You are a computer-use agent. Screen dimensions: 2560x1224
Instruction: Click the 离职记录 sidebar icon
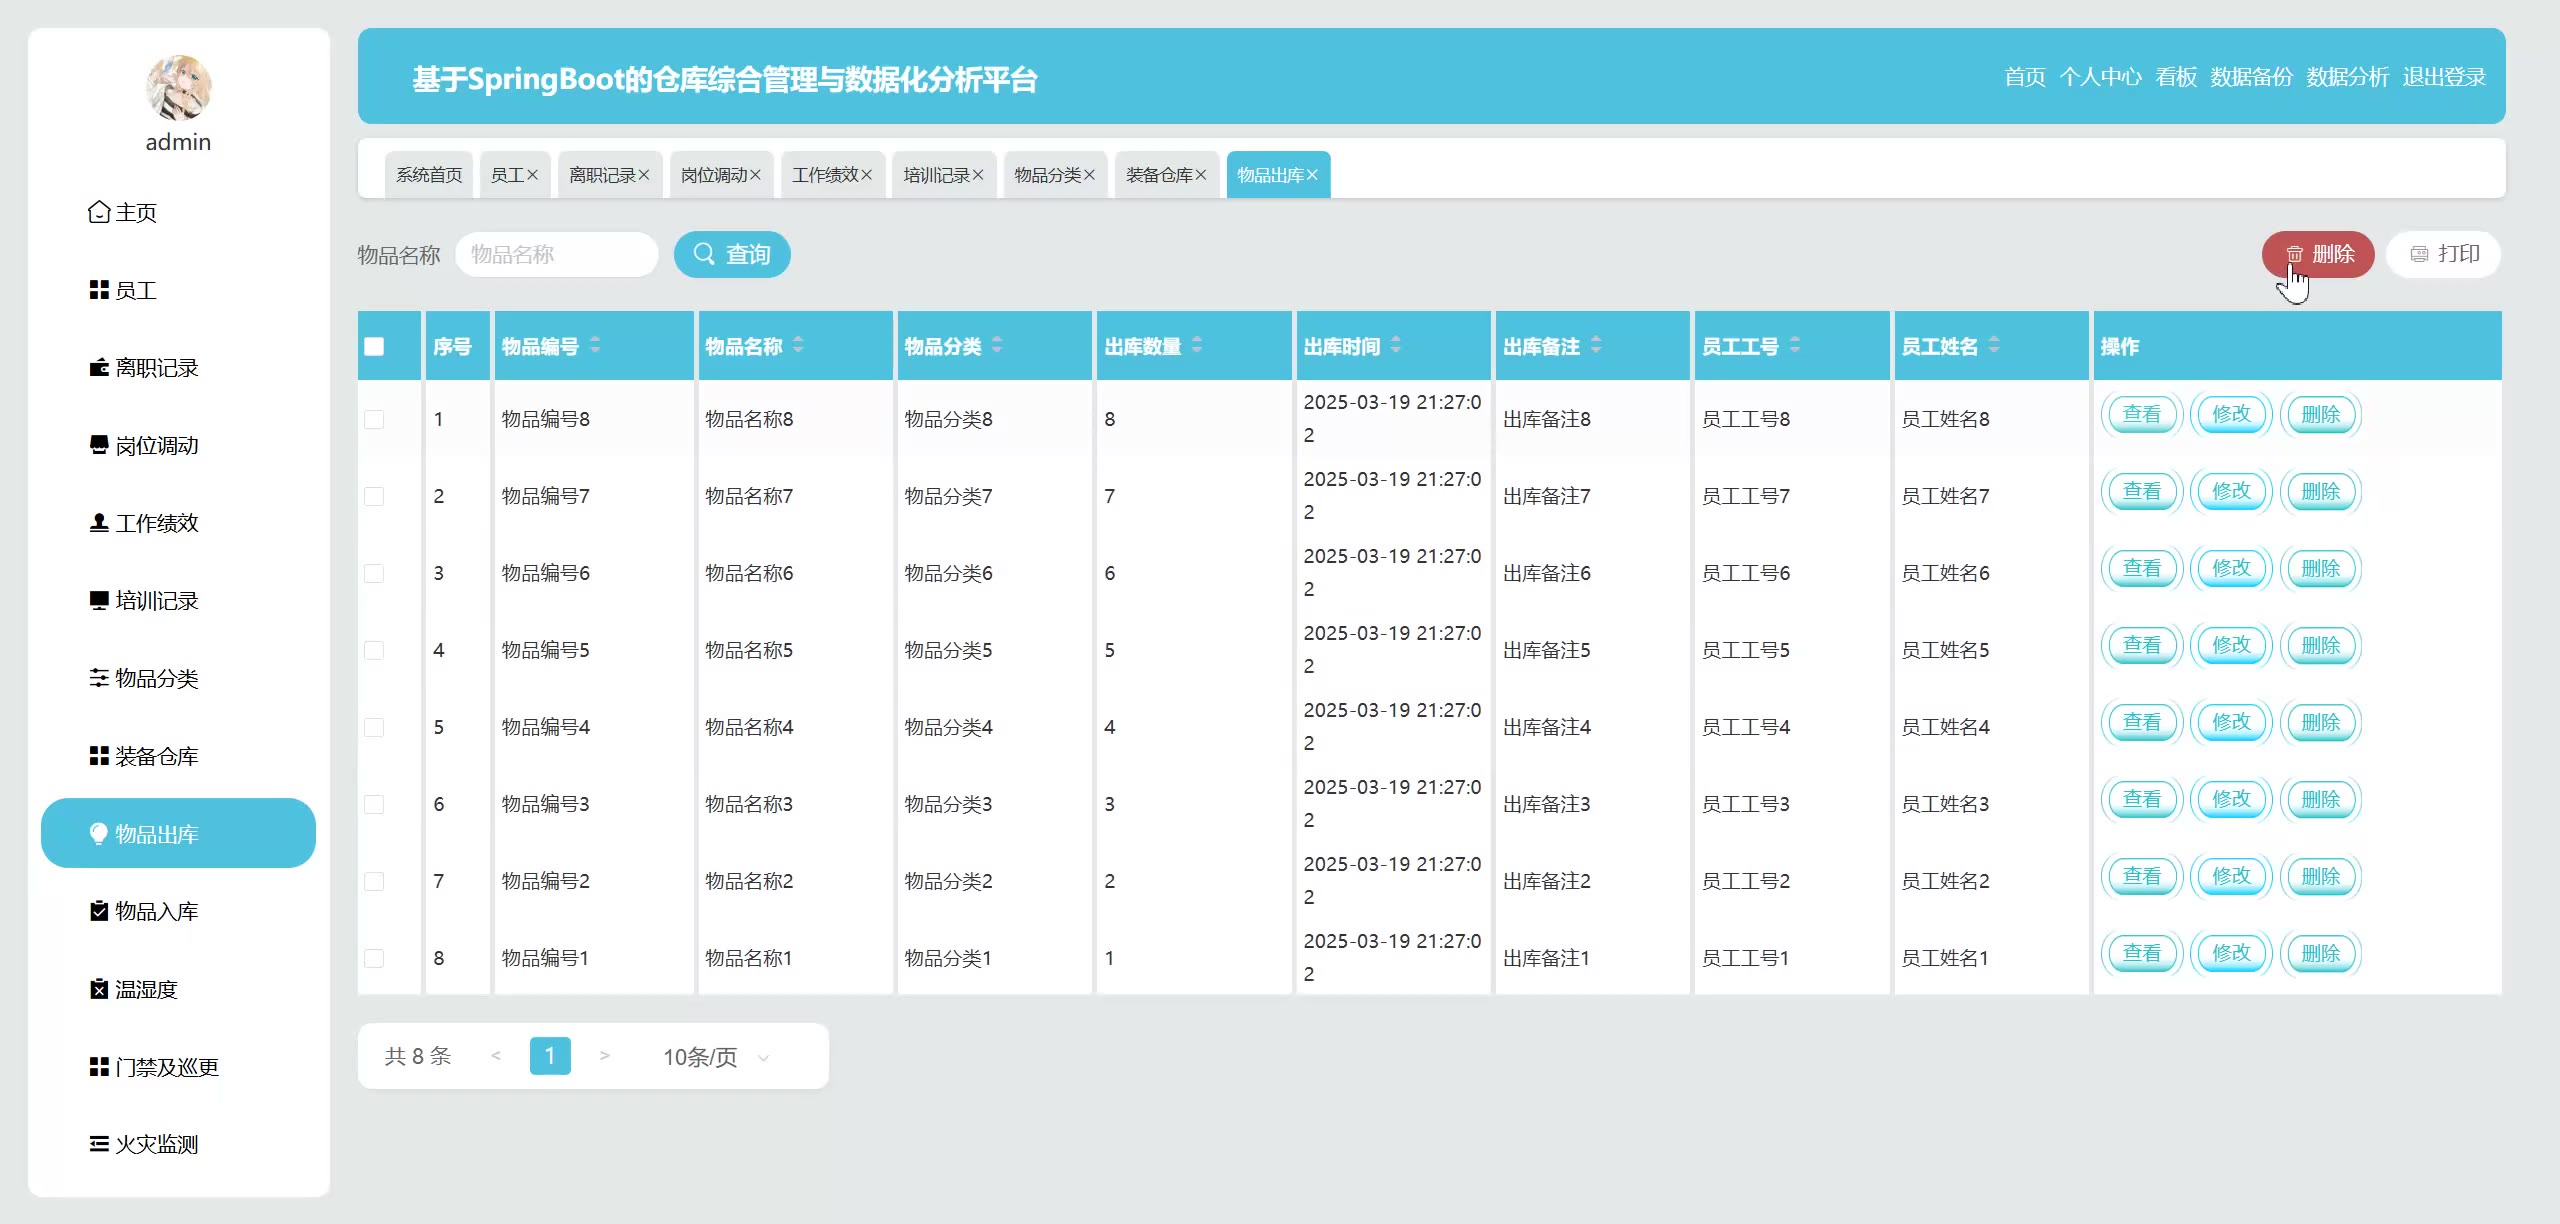coord(99,368)
